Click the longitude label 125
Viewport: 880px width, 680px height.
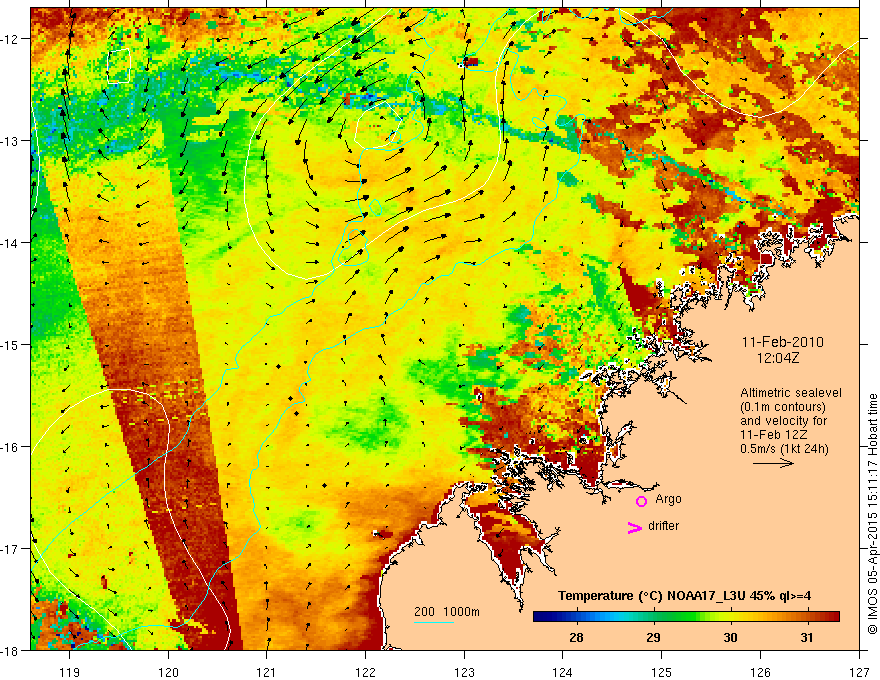click(662, 672)
